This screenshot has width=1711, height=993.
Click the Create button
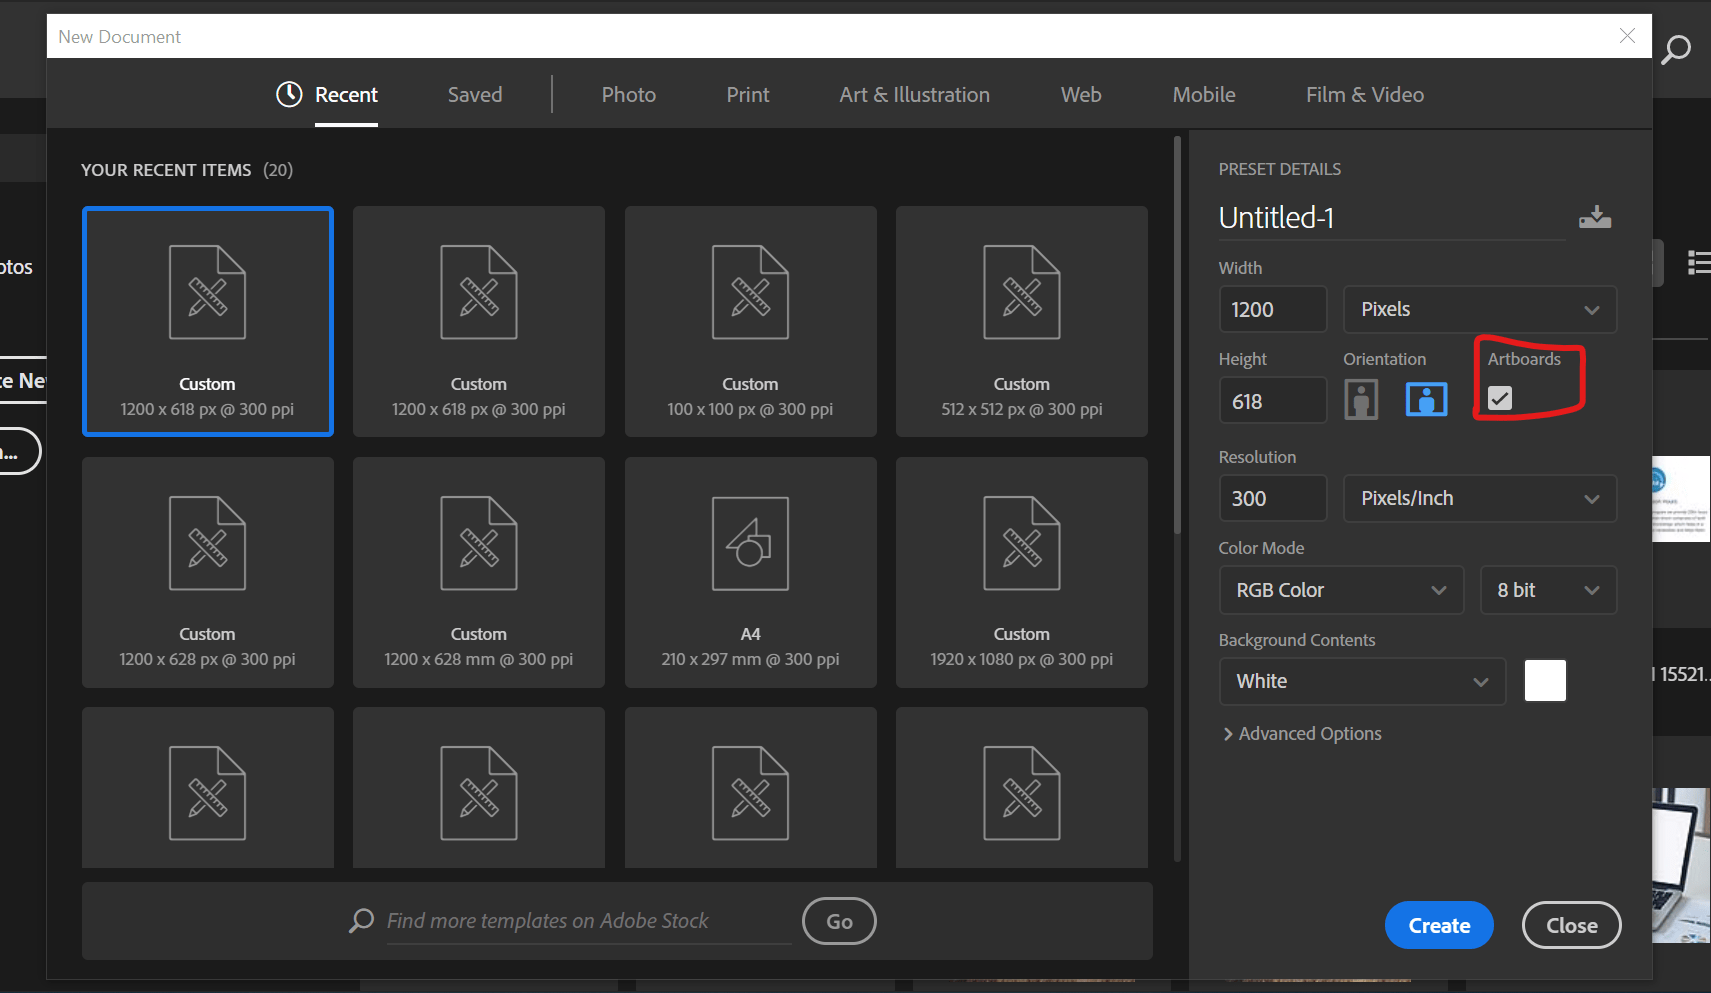[1439, 926]
